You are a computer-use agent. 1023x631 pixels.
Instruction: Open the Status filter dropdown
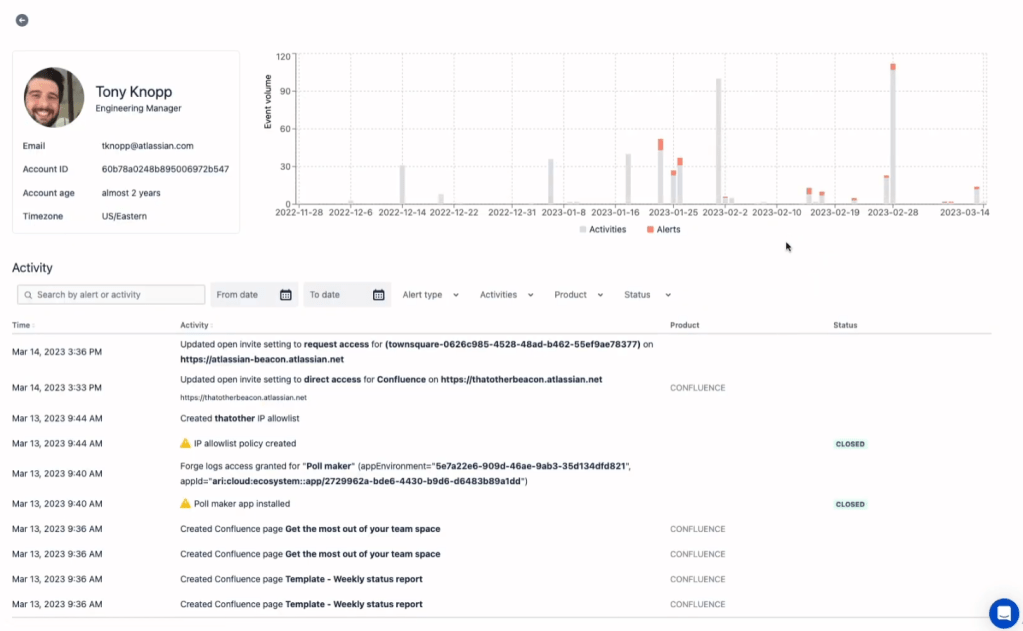646,295
